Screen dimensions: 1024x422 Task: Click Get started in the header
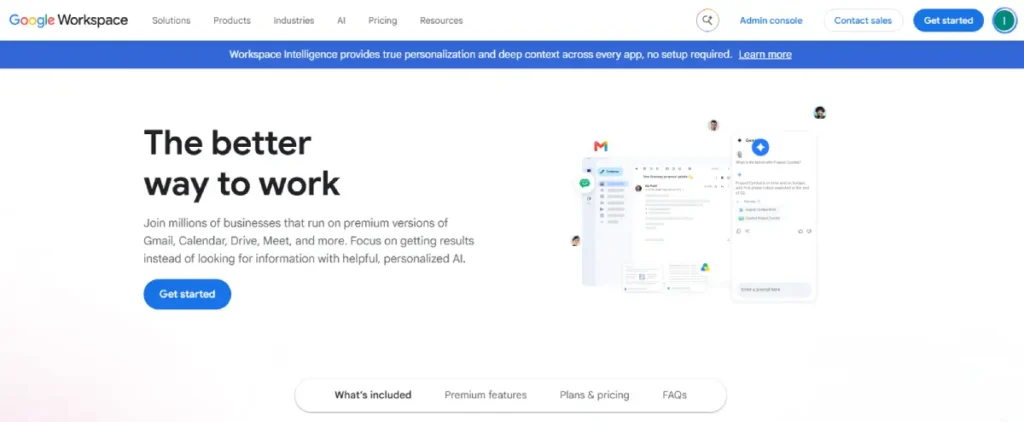pyautogui.click(x=948, y=20)
